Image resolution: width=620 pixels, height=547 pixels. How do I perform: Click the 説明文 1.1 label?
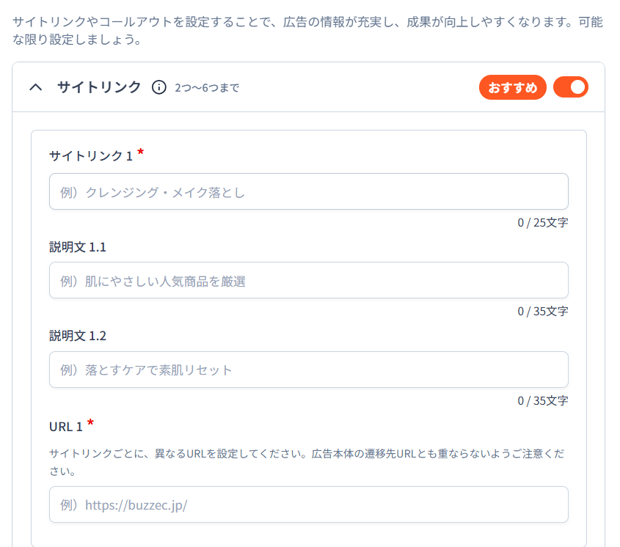coord(77,246)
